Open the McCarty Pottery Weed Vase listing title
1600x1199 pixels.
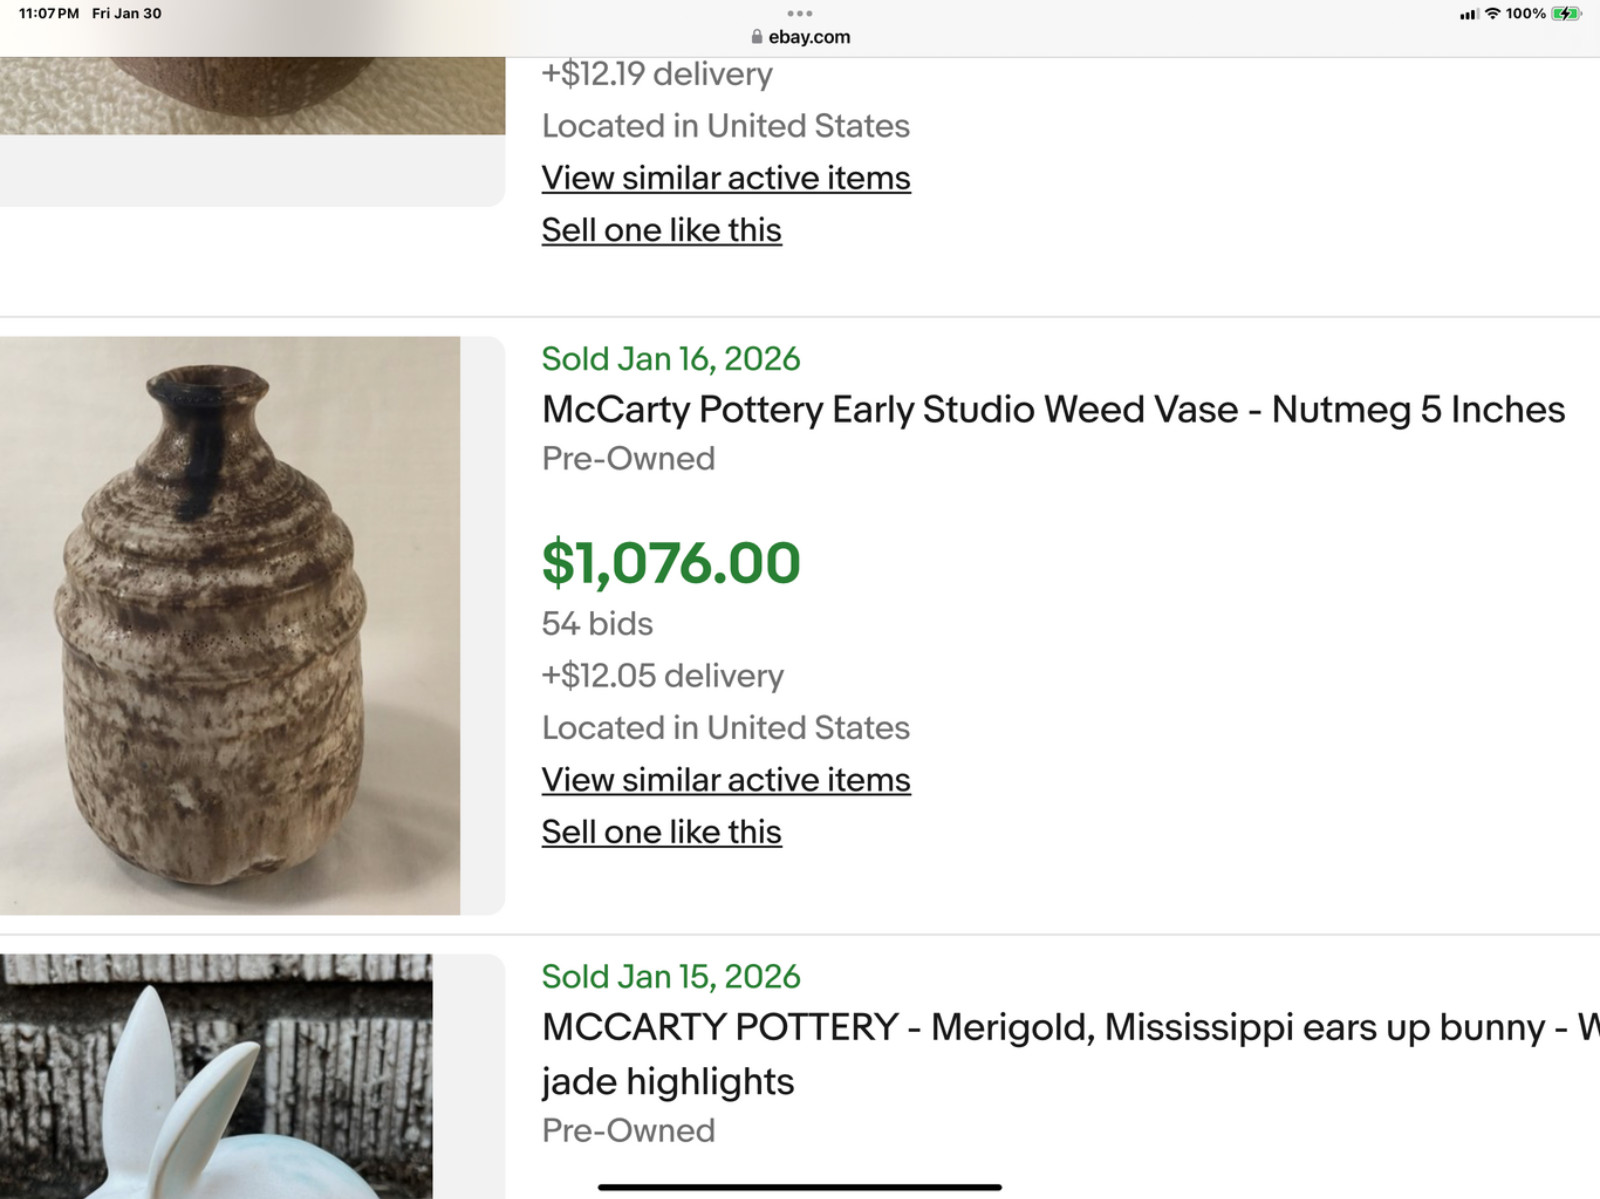pos(1053,410)
